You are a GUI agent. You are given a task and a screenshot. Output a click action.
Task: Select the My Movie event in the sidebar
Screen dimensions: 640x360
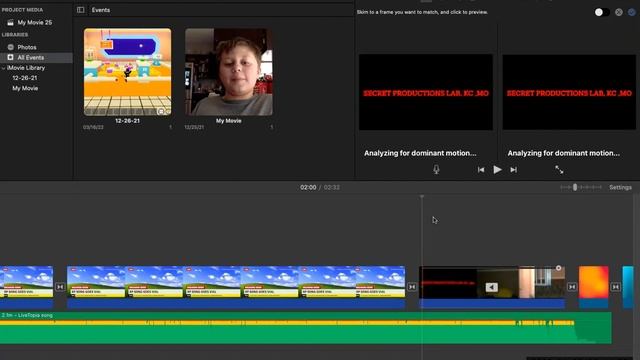(25, 88)
